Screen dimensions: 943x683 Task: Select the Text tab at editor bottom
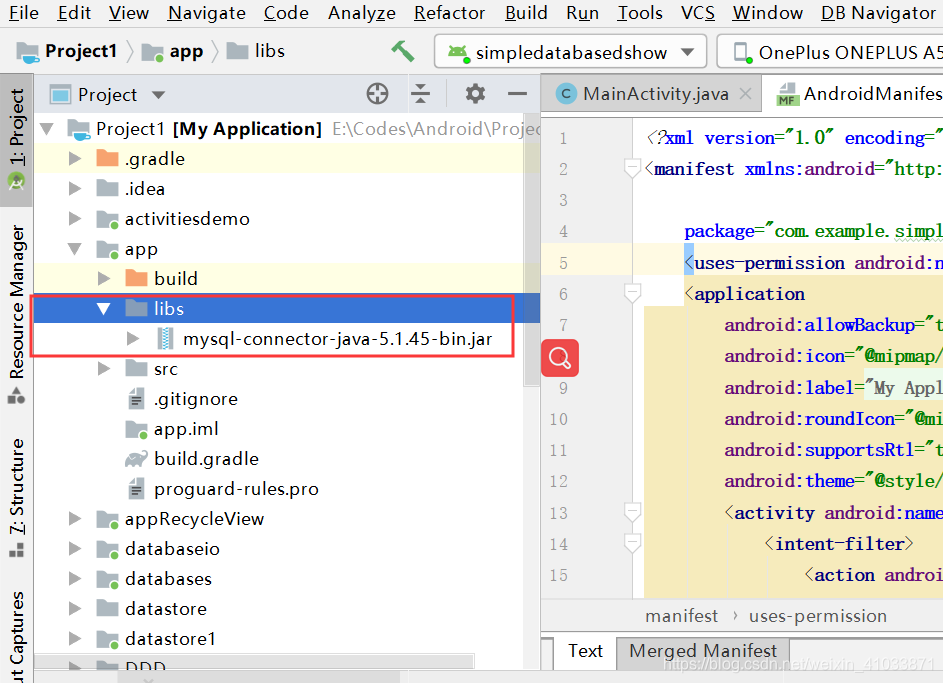click(585, 651)
